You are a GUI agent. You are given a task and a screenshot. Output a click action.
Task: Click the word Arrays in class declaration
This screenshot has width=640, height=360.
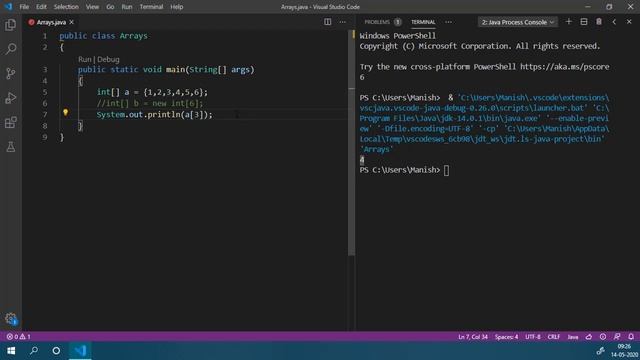tap(133, 36)
